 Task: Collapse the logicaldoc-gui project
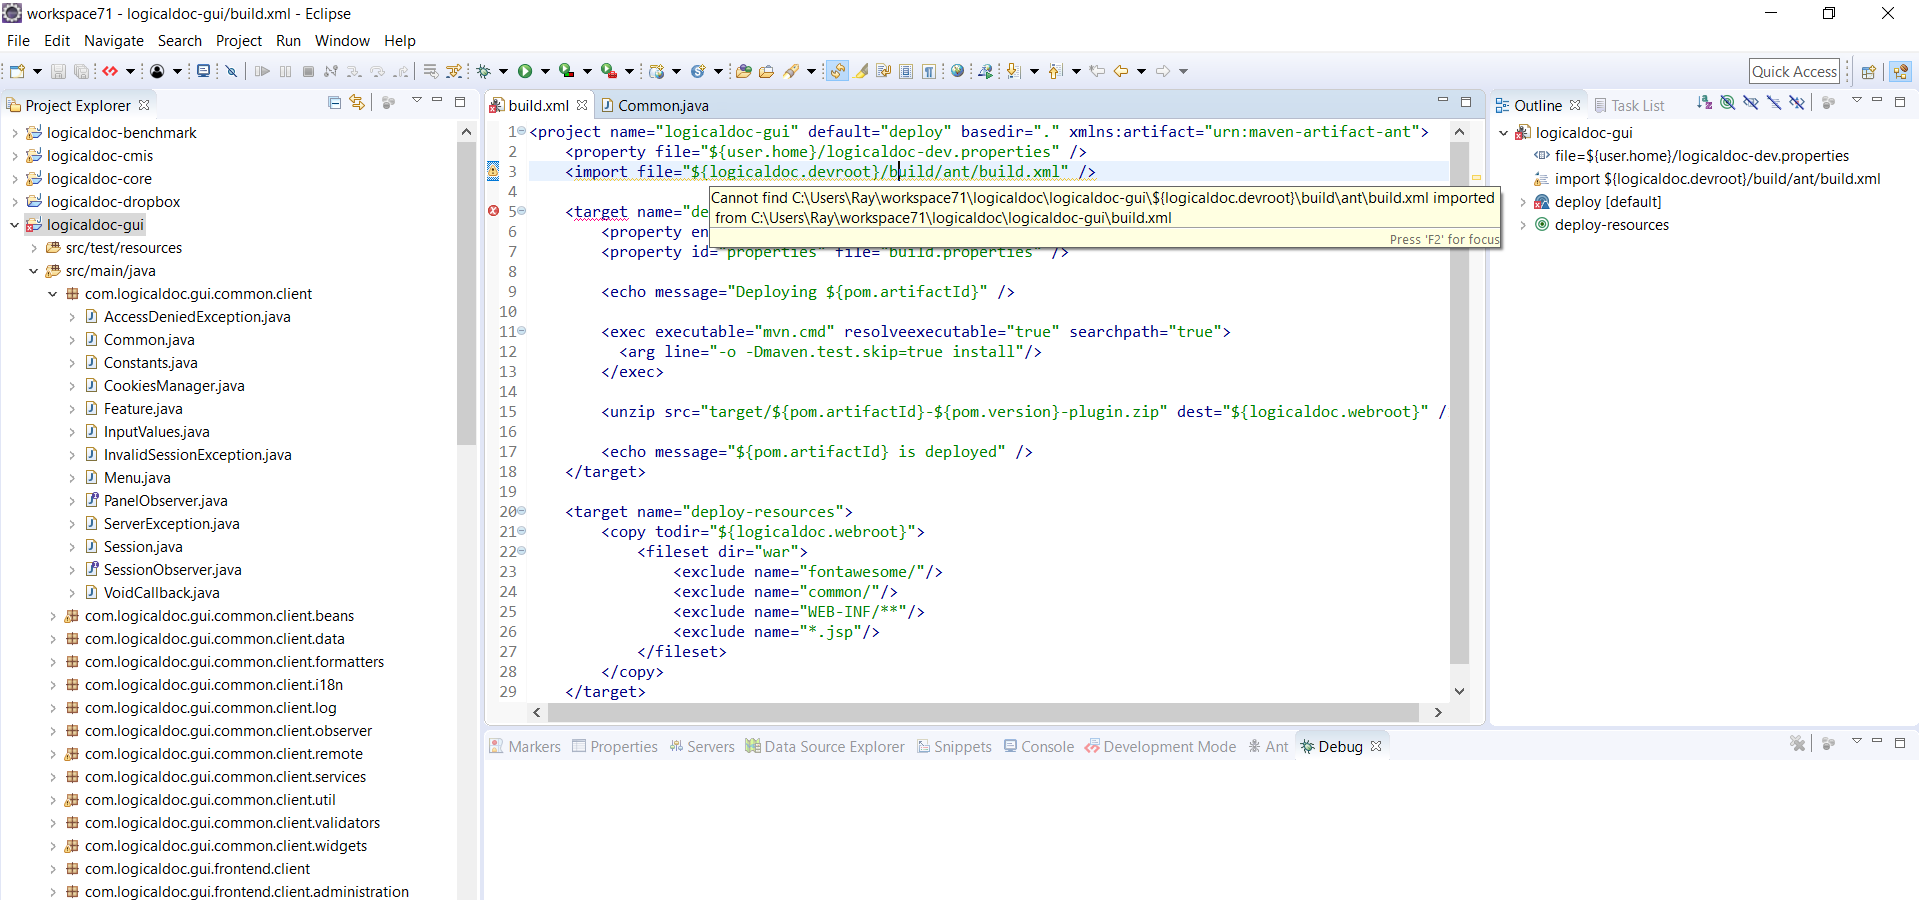(x=14, y=225)
